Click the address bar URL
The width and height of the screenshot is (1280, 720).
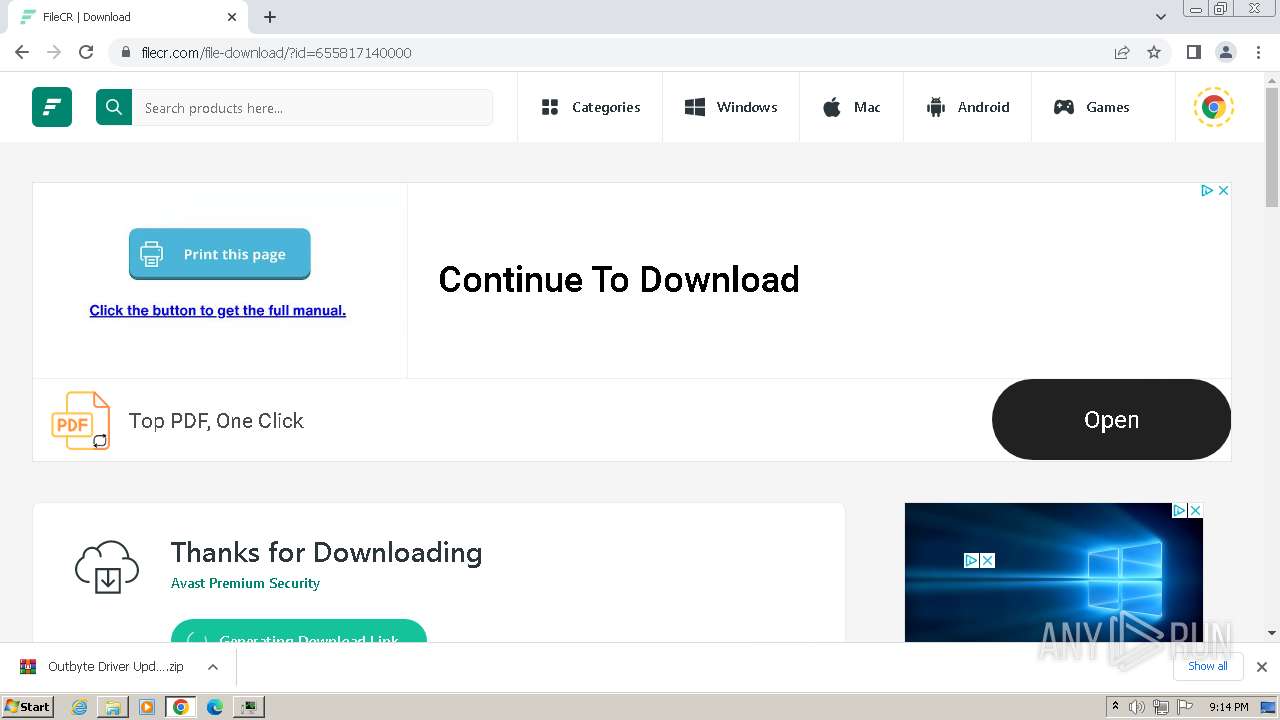tap(276, 52)
